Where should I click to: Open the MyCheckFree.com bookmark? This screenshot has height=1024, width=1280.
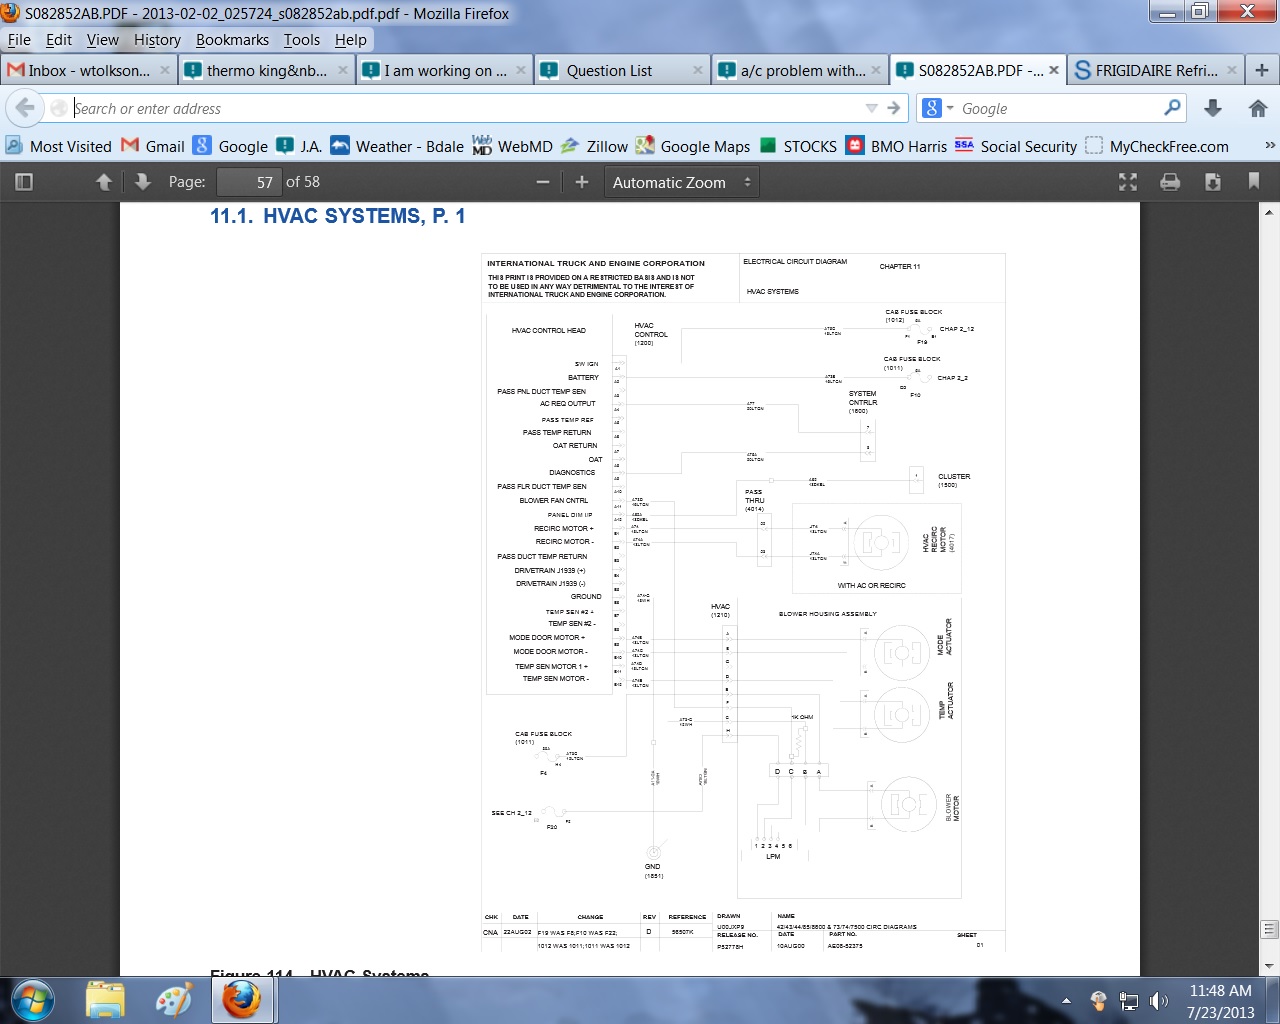click(x=1157, y=146)
